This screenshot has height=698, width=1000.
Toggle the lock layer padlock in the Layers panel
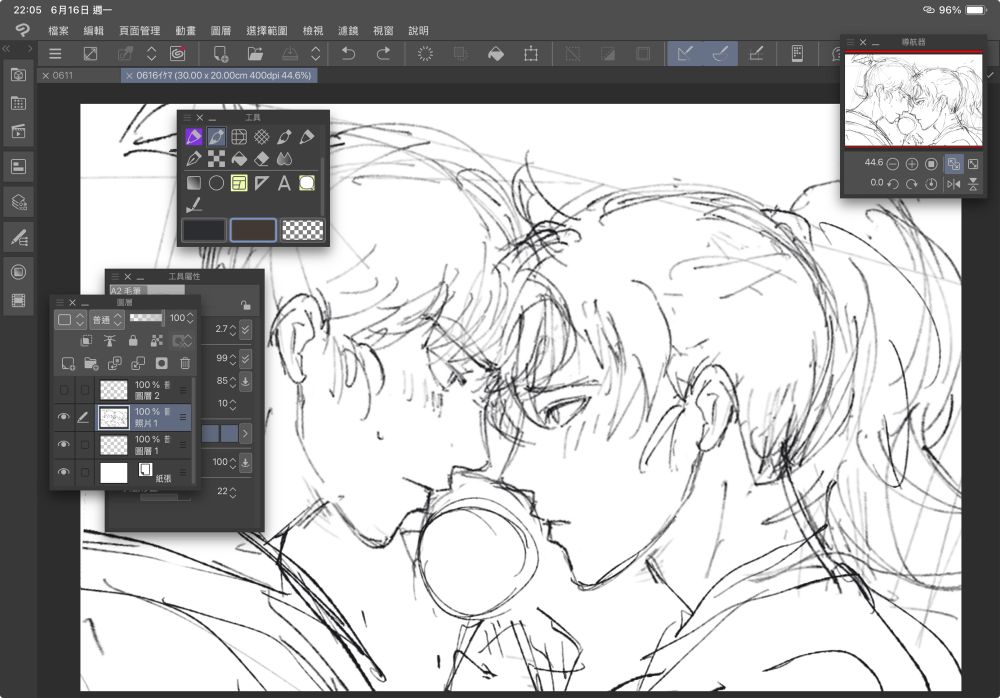coord(133,341)
